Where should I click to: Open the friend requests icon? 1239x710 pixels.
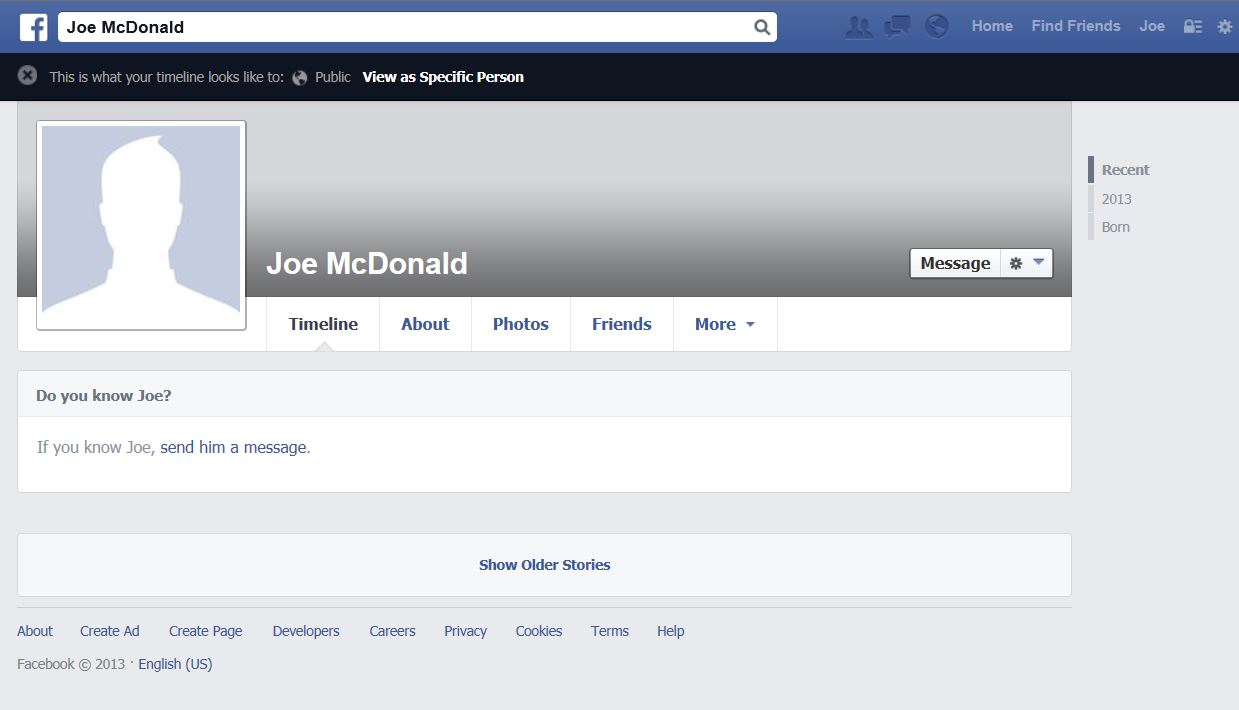point(858,27)
